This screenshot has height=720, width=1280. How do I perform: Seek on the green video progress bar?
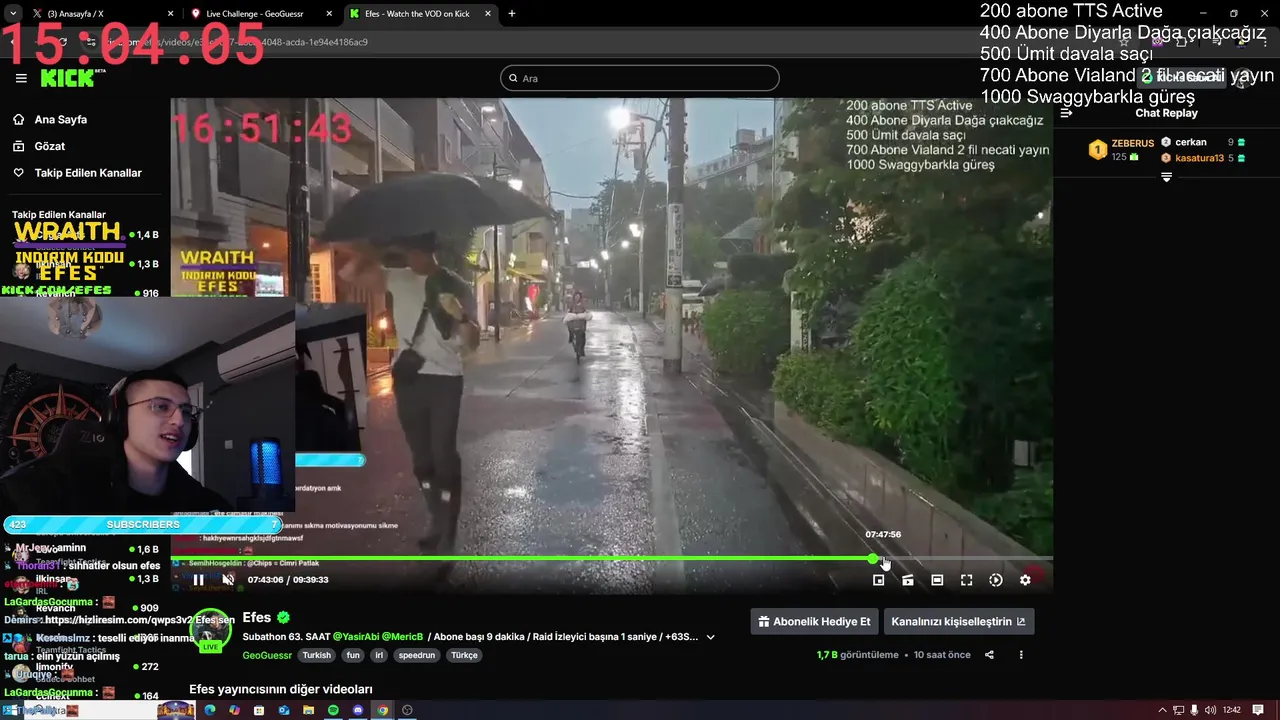point(611,558)
